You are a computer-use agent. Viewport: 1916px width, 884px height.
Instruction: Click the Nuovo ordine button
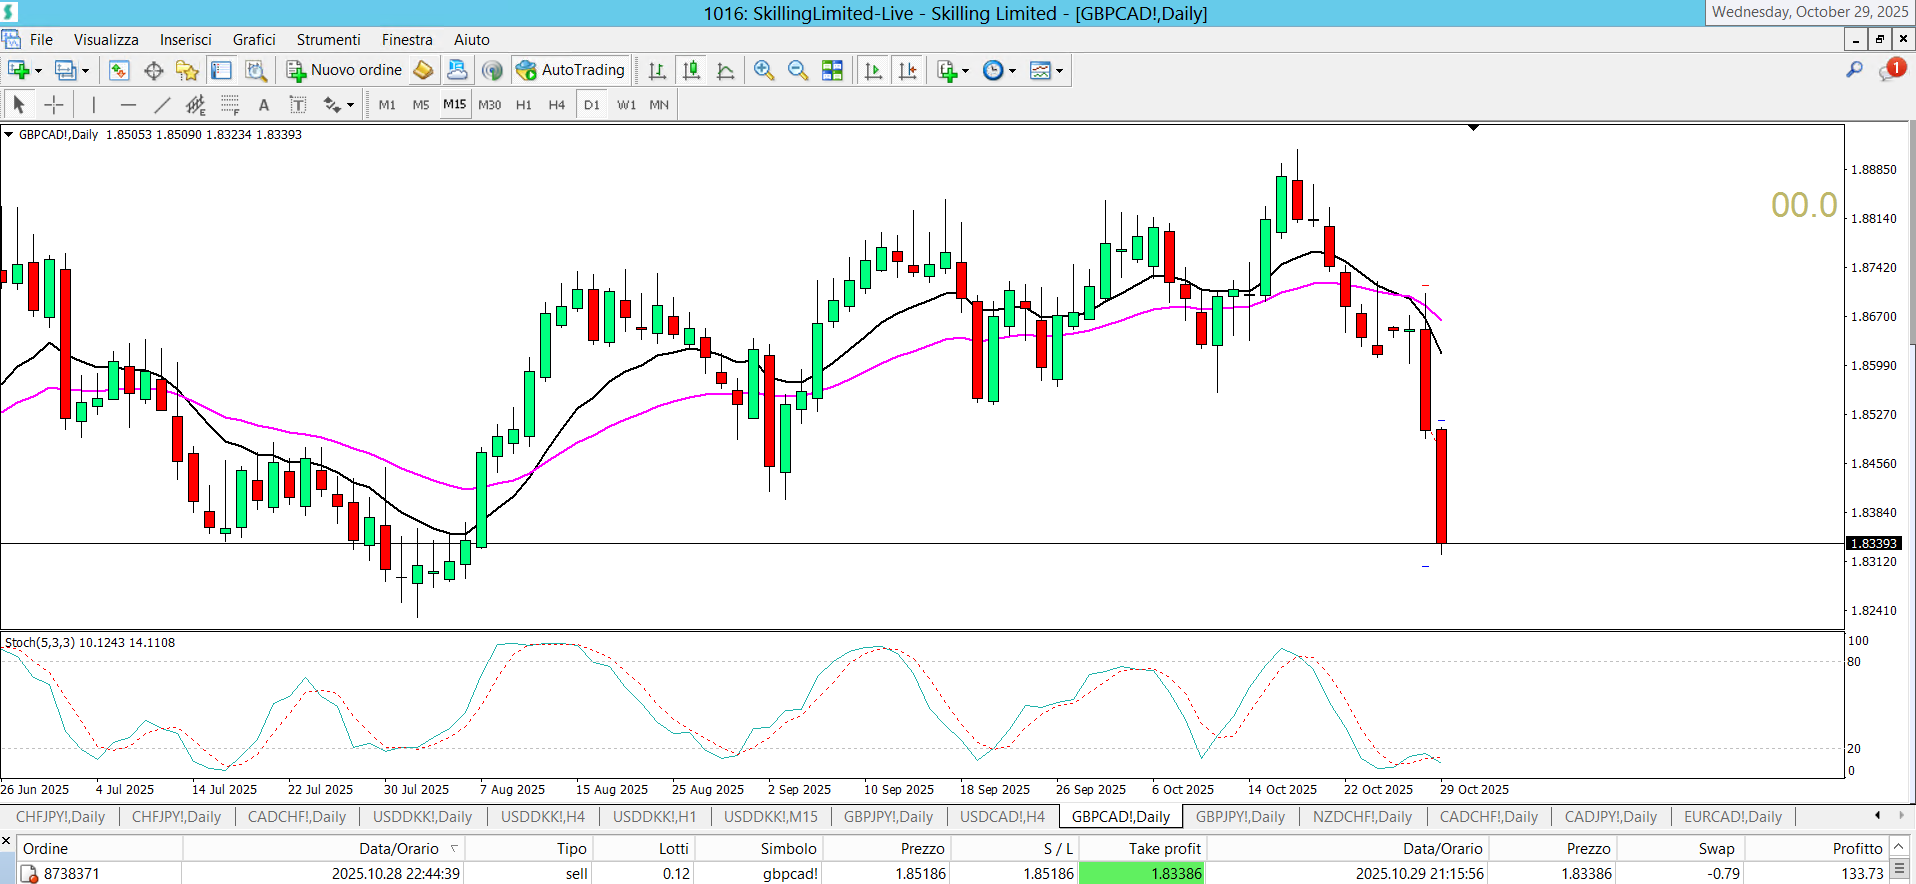tap(345, 70)
